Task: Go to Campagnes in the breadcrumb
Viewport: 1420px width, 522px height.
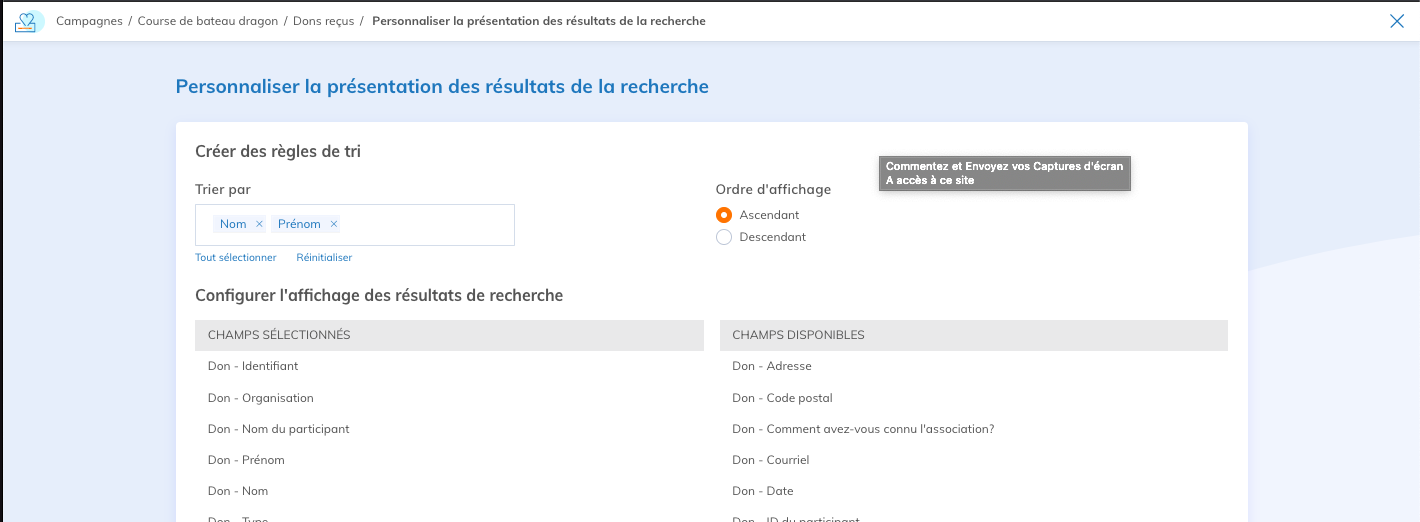Action: click(x=89, y=21)
